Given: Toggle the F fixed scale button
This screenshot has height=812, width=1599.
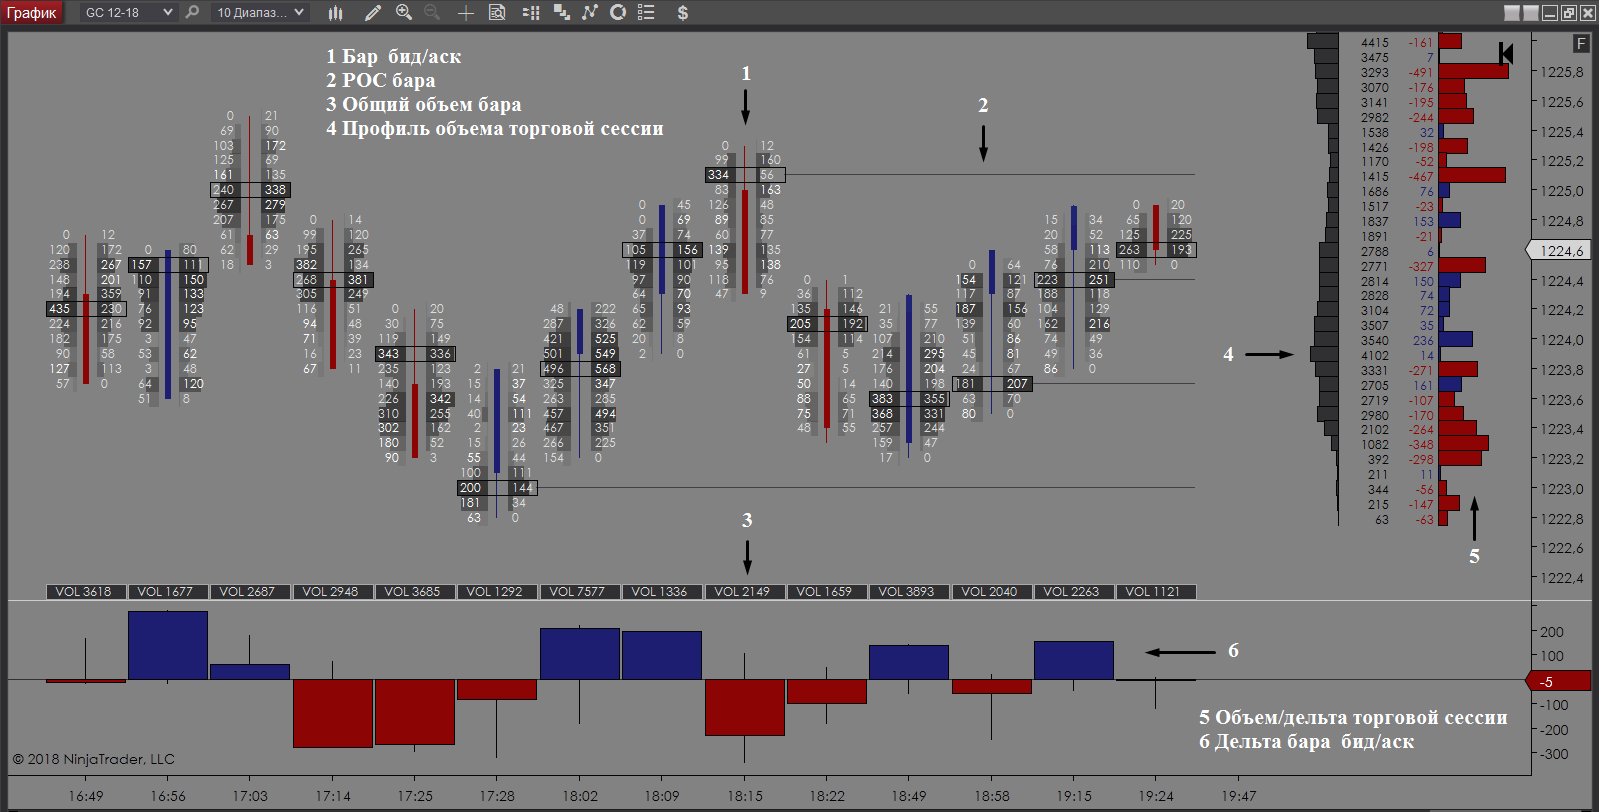Looking at the screenshot, I should [x=1580, y=43].
